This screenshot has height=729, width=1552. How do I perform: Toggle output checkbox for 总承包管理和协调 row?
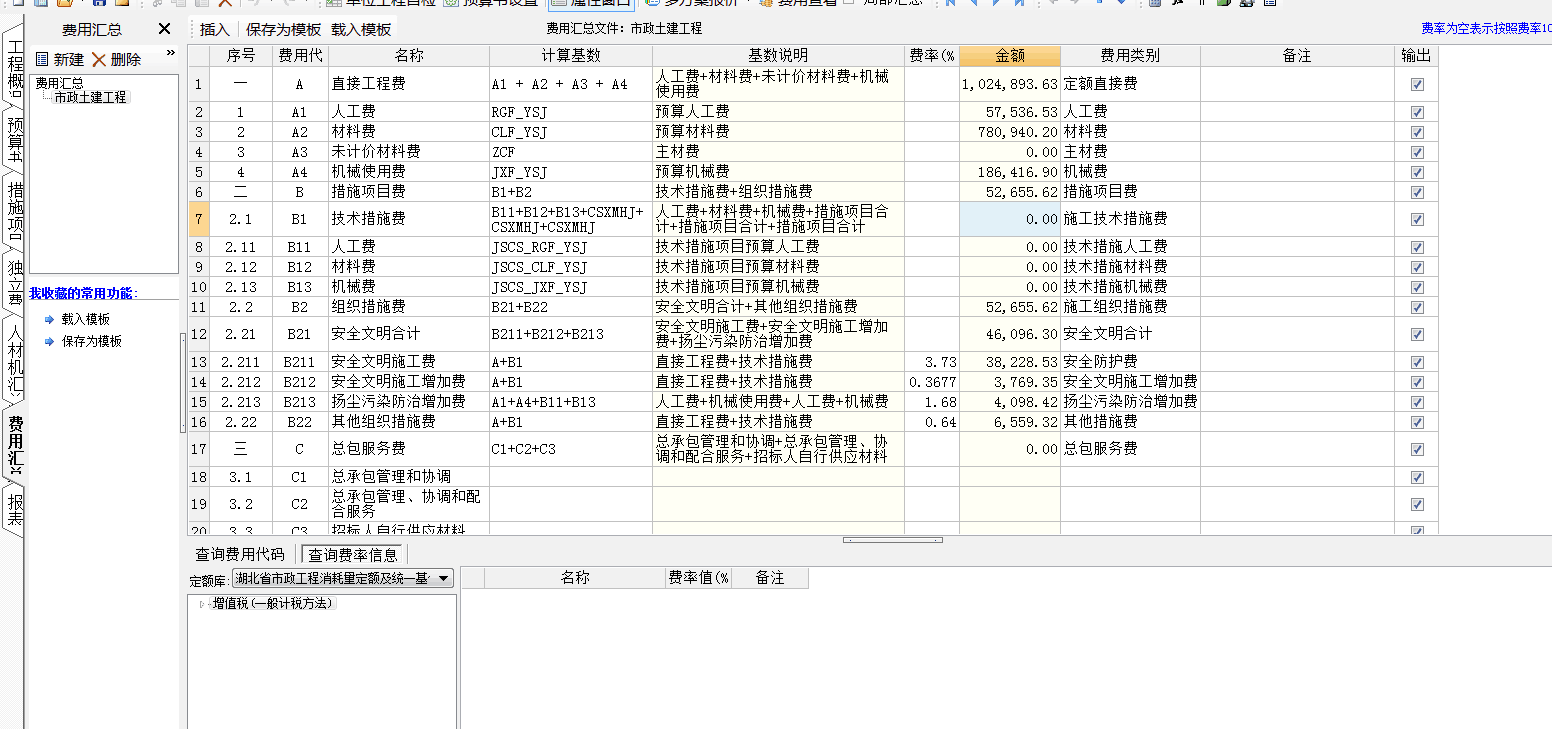tap(1417, 477)
